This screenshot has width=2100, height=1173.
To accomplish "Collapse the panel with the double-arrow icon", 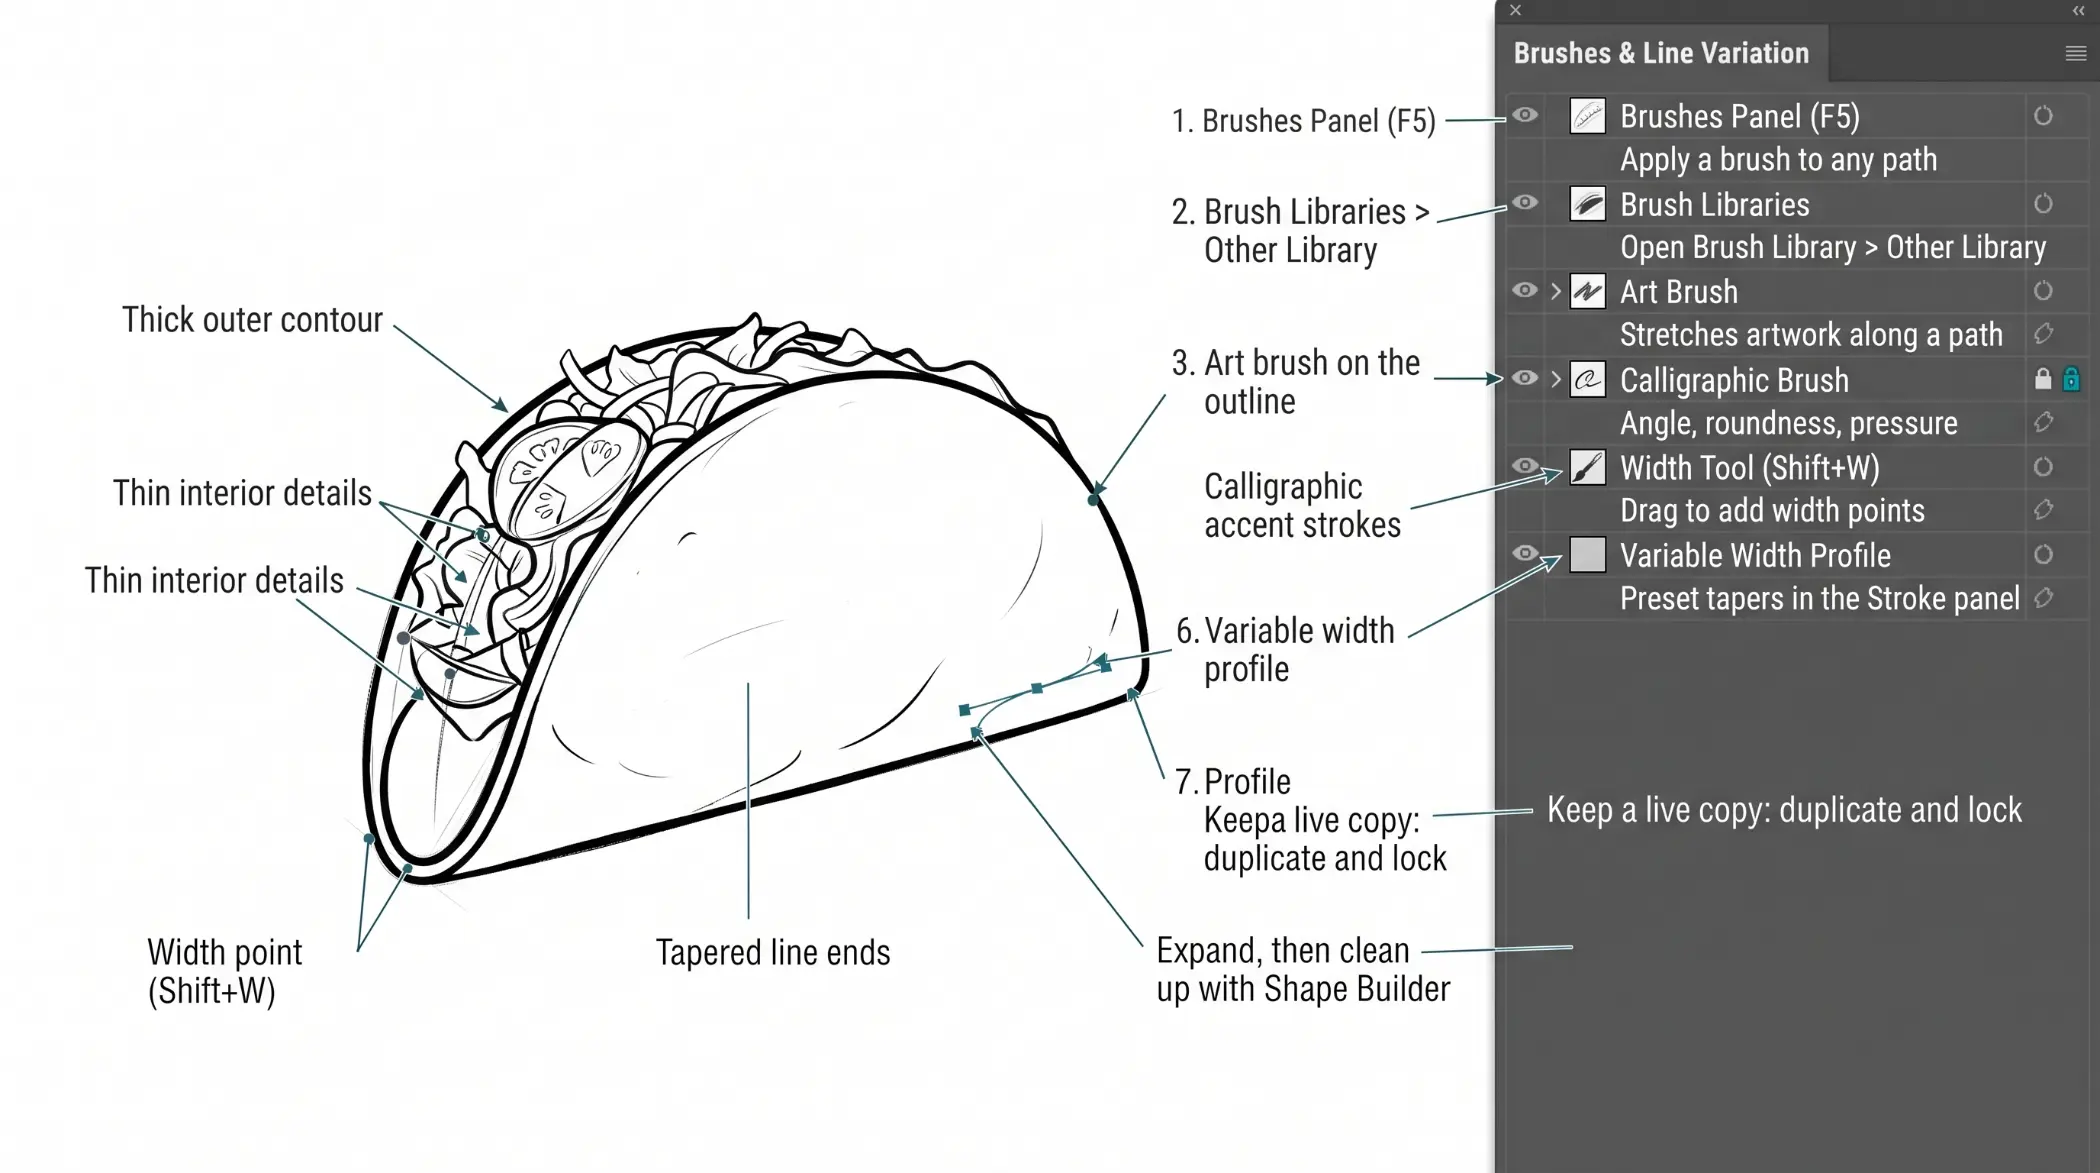I will pyautogui.click(x=2078, y=11).
